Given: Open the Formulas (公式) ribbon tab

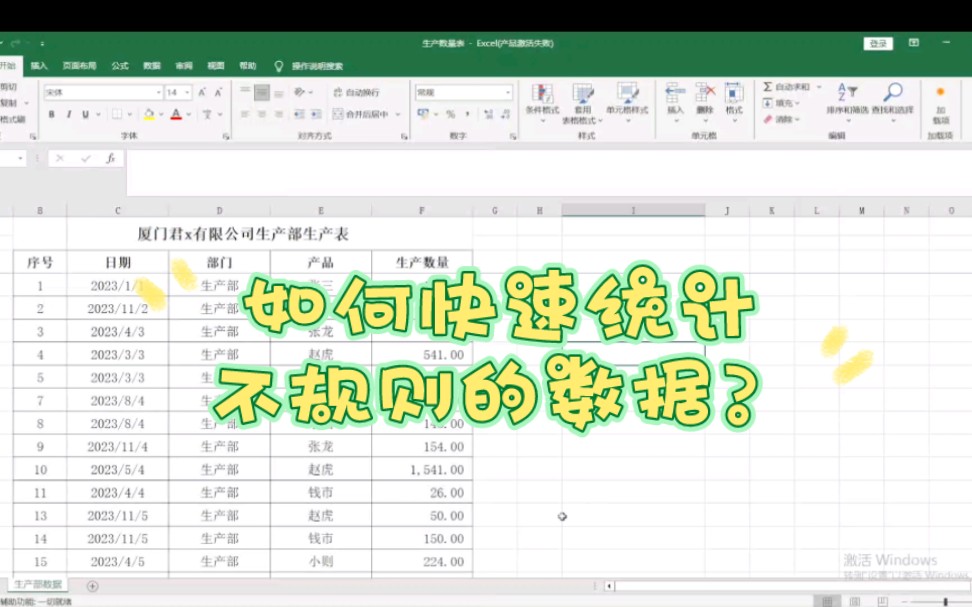Looking at the screenshot, I should point(120,65).
